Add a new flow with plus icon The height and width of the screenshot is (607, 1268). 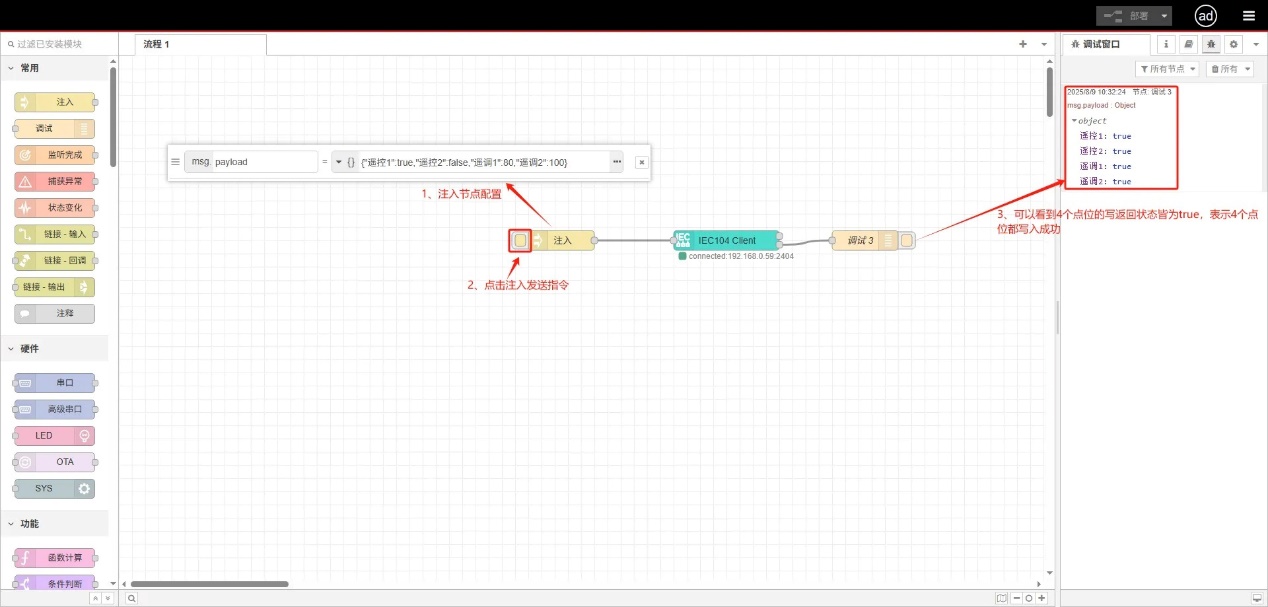pos(1022,44)
